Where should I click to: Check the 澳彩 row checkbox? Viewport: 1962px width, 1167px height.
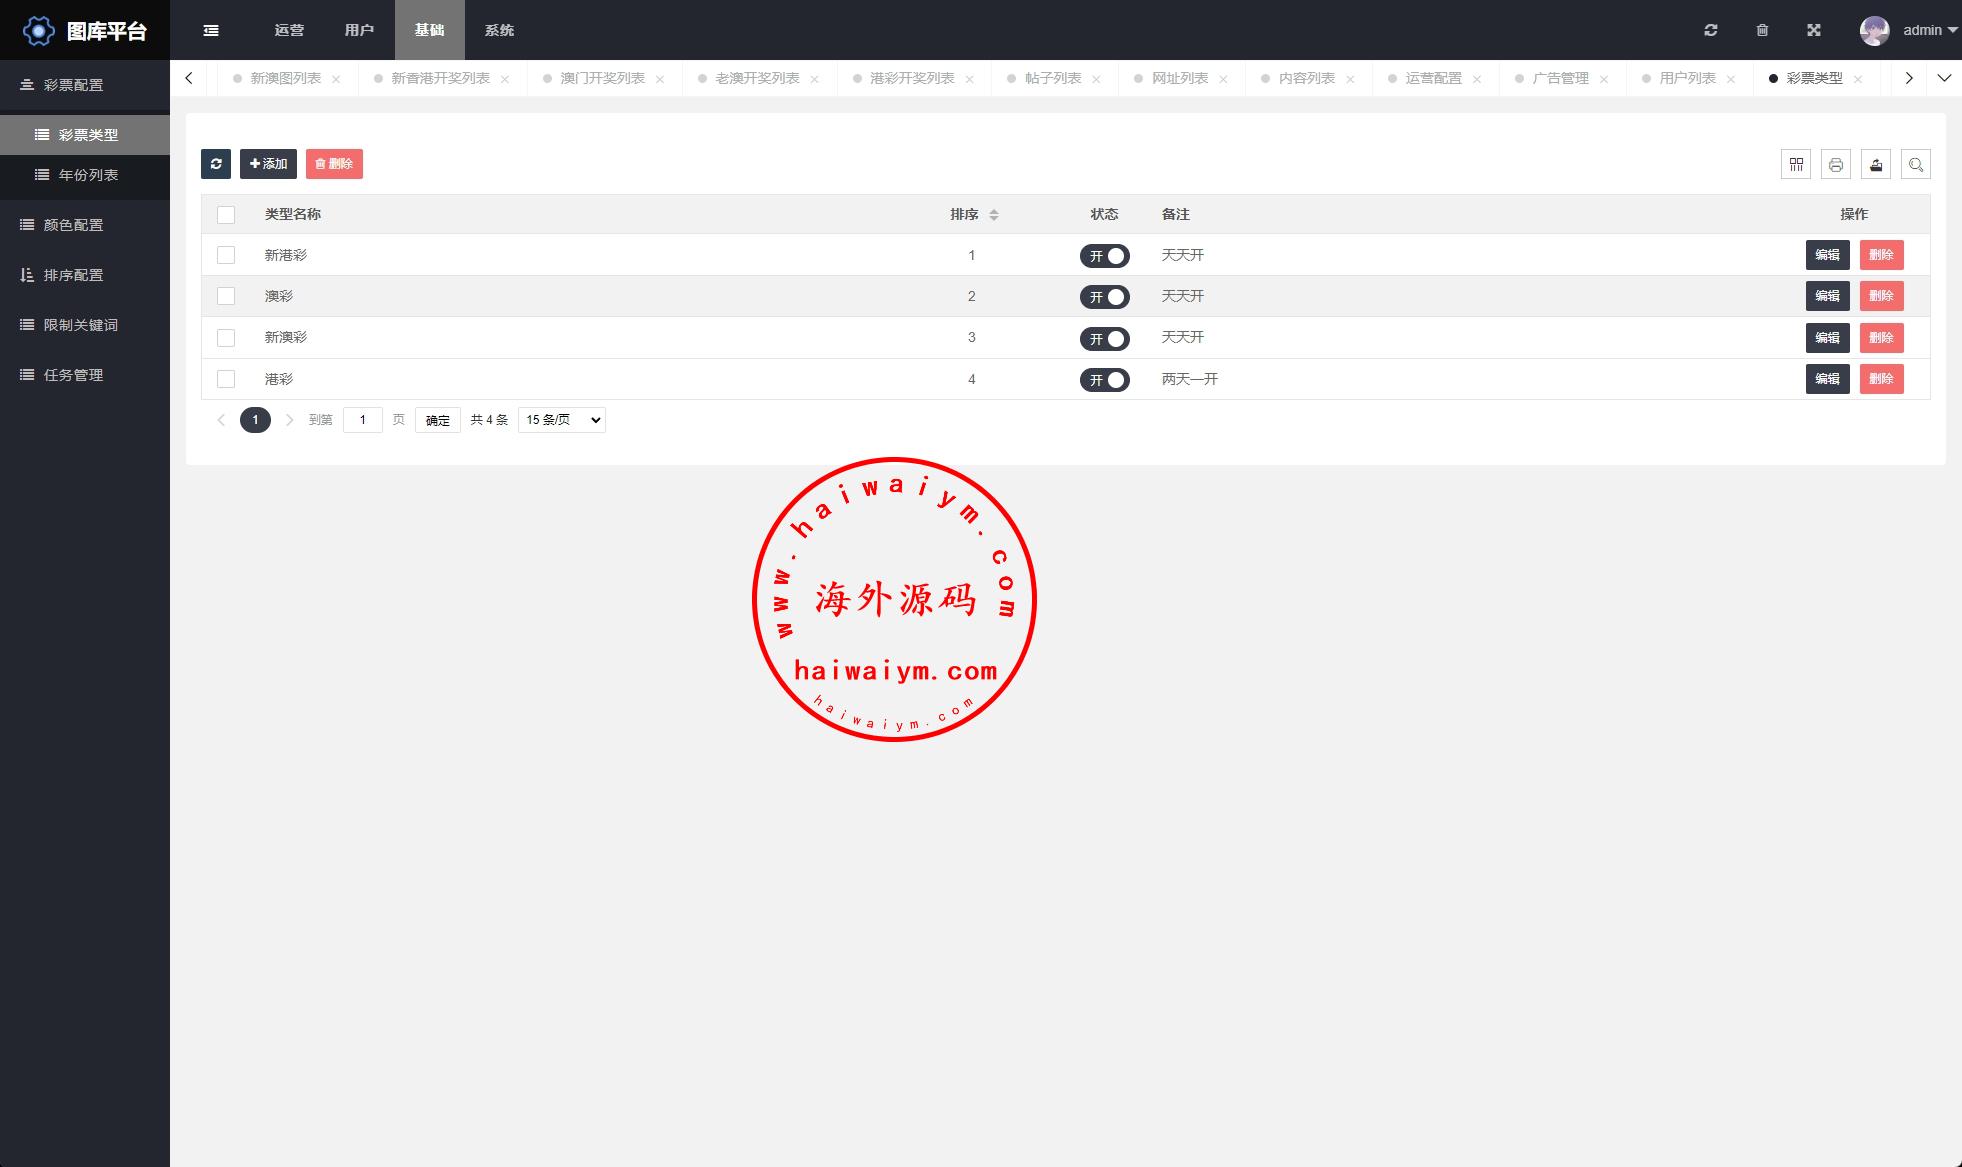point(226,296)
